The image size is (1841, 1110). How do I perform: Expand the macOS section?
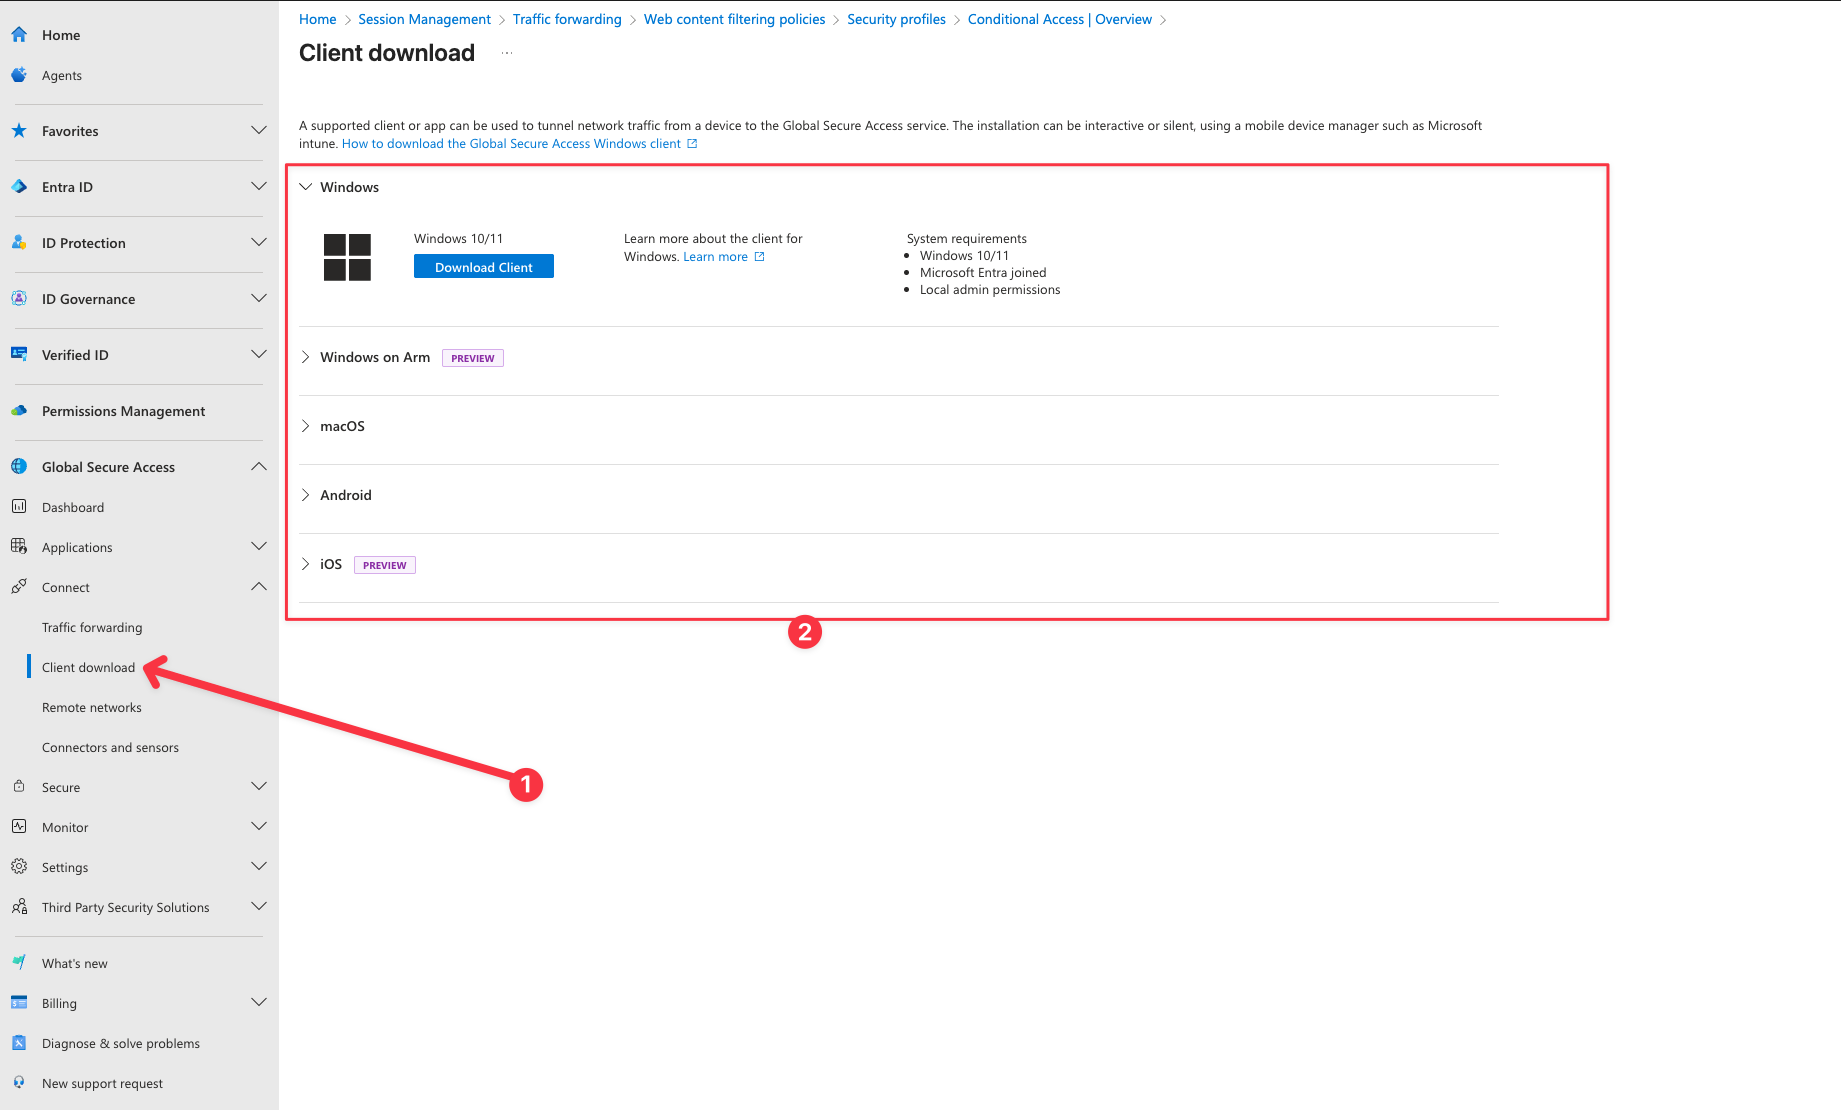306,426
